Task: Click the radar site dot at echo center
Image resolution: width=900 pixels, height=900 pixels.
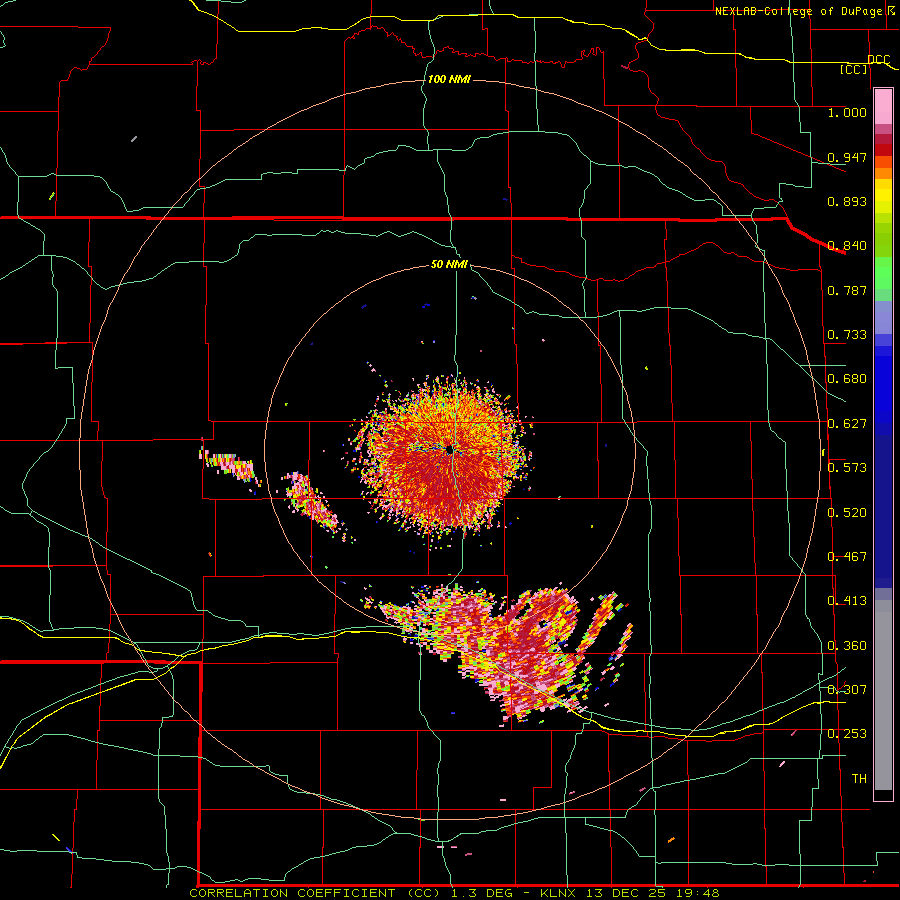Action: coord(449,449)
